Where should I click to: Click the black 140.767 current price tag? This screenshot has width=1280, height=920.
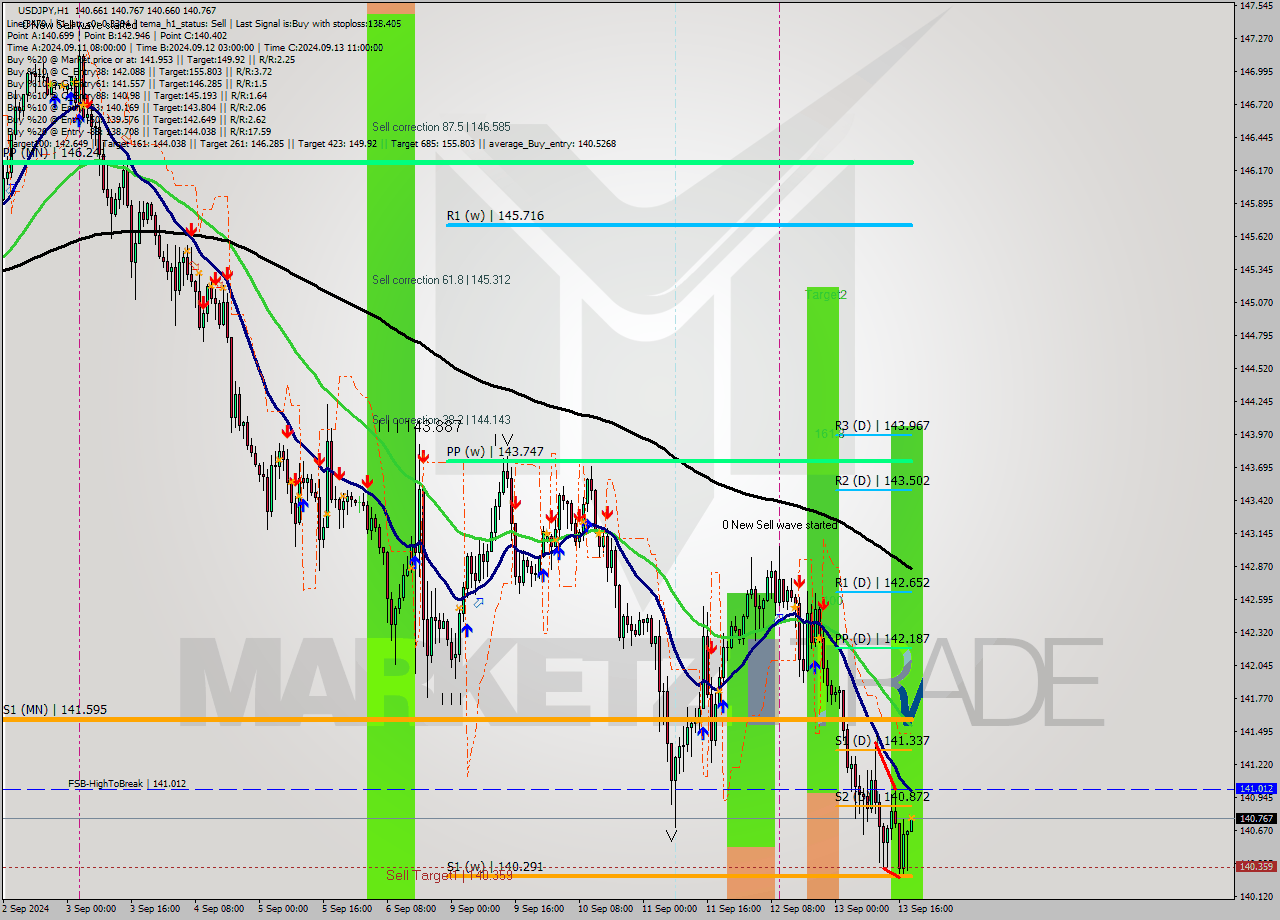coord(1256,818)
